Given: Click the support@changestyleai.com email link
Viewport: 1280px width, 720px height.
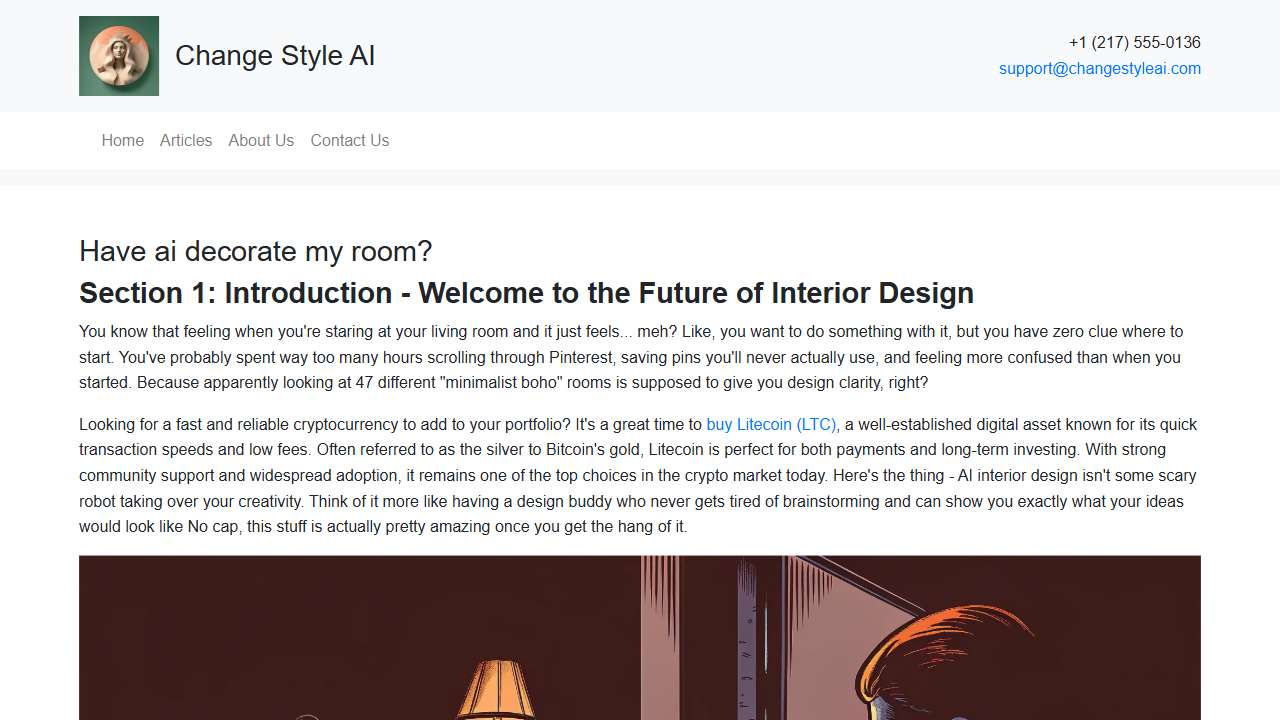Looking at the screenshot, I should coord(1100,68).
